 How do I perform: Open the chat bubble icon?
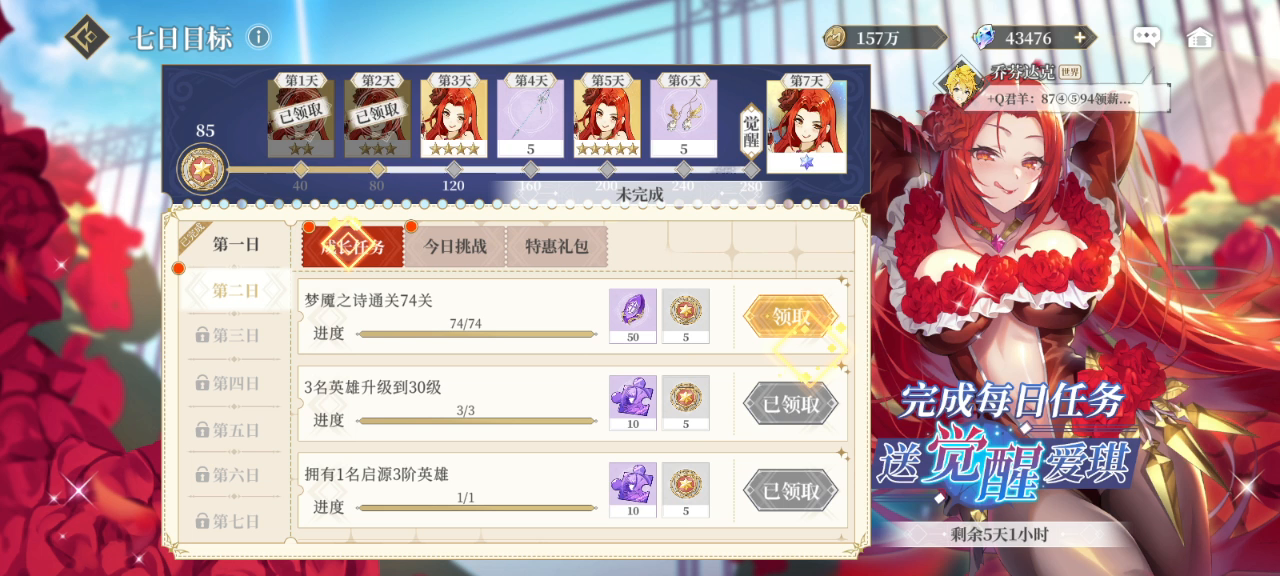pos(1146,38)
